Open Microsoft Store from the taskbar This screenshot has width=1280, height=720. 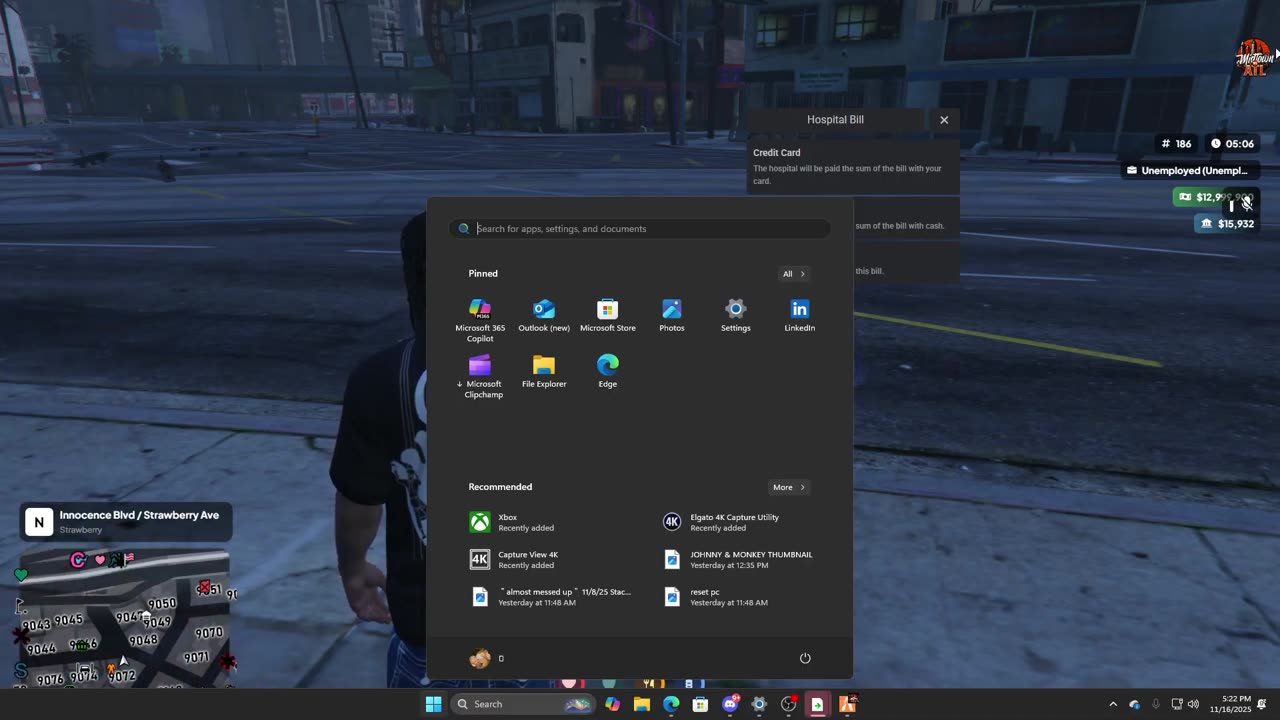[x=700, y=704]
